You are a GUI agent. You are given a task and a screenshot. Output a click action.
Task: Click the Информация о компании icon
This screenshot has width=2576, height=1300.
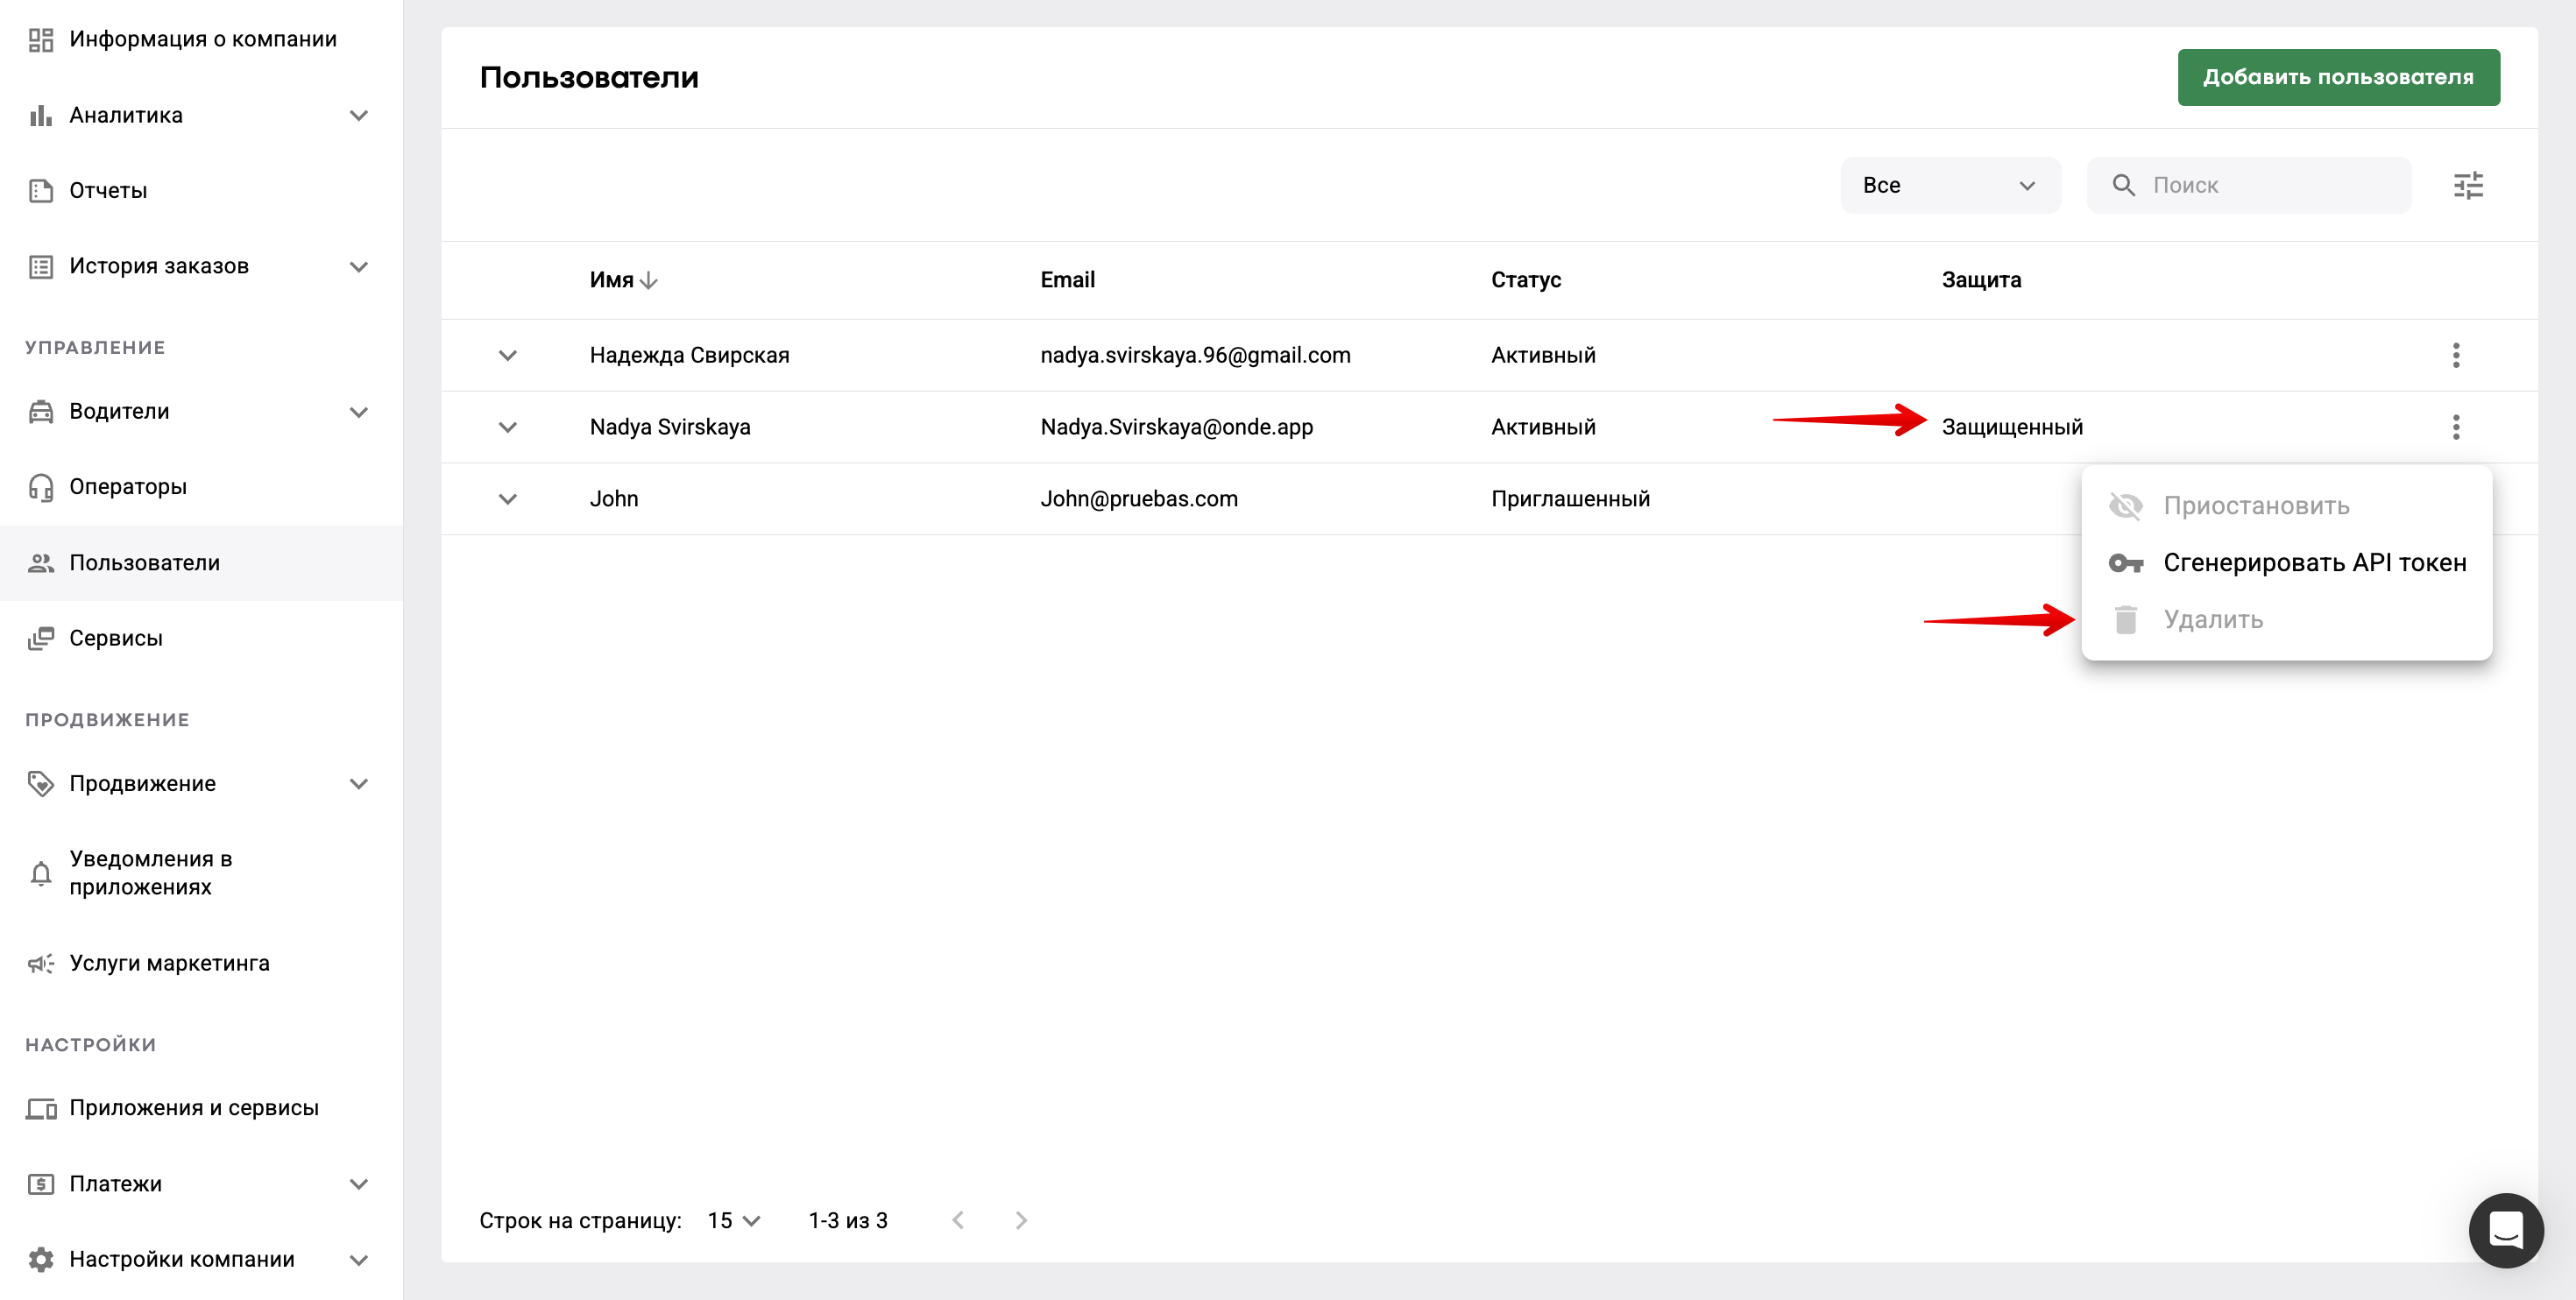tap(40, 39)
